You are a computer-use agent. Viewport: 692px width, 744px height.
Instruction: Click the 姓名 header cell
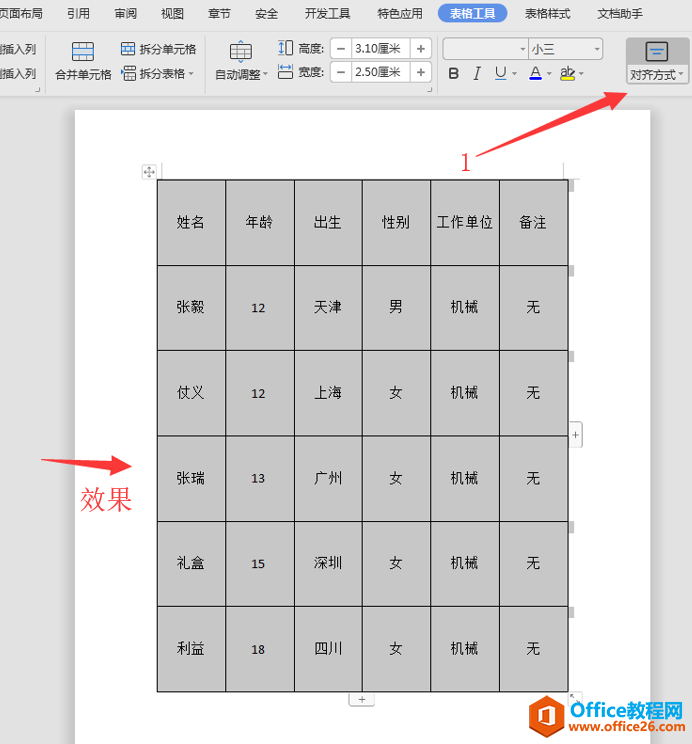[191, 223]
